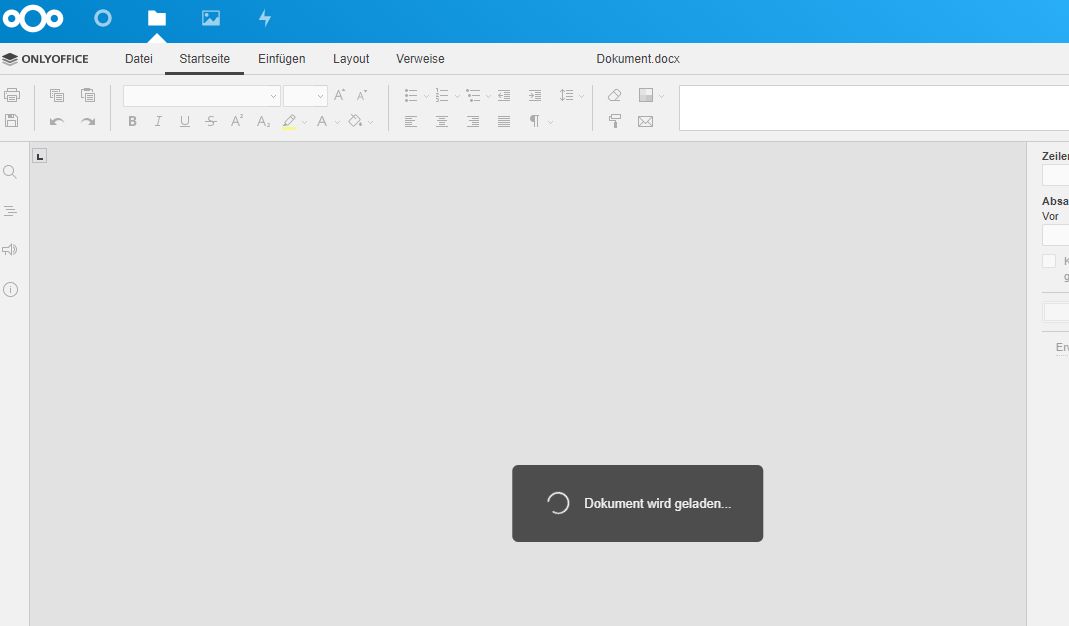Open the search tool in left sidebar
Image resolution: width=1069 pixels, height=626 pixels.
click(11, 172)
